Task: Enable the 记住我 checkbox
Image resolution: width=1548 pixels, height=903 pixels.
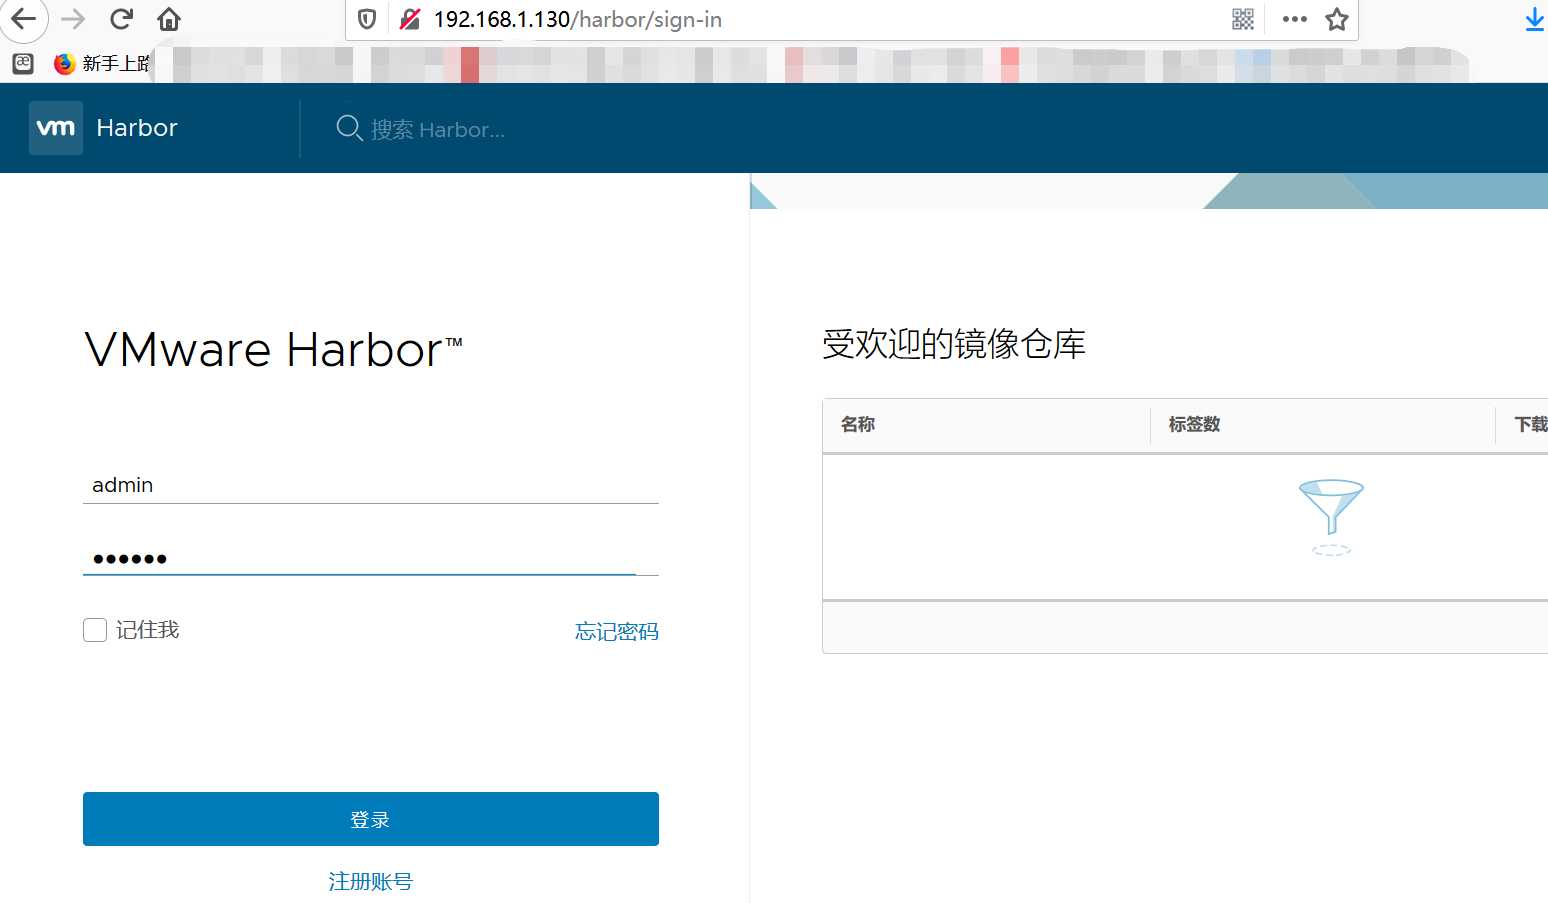Action: click(x=94, y=629)
